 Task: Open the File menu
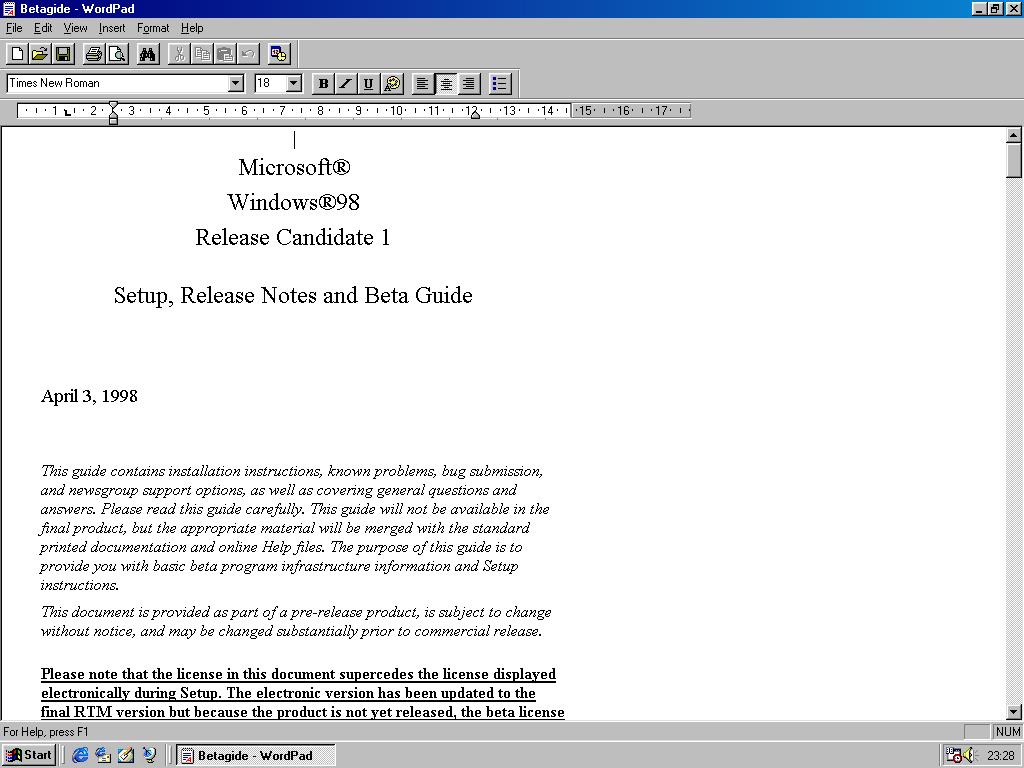click(14, 28)
